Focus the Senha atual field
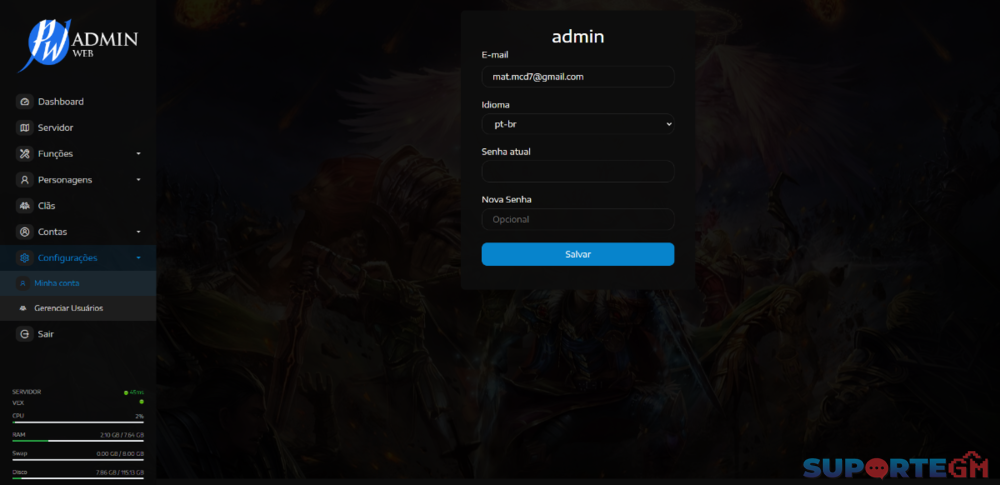The width and height of the screenshot is (1000, 485). click(577, 172)
